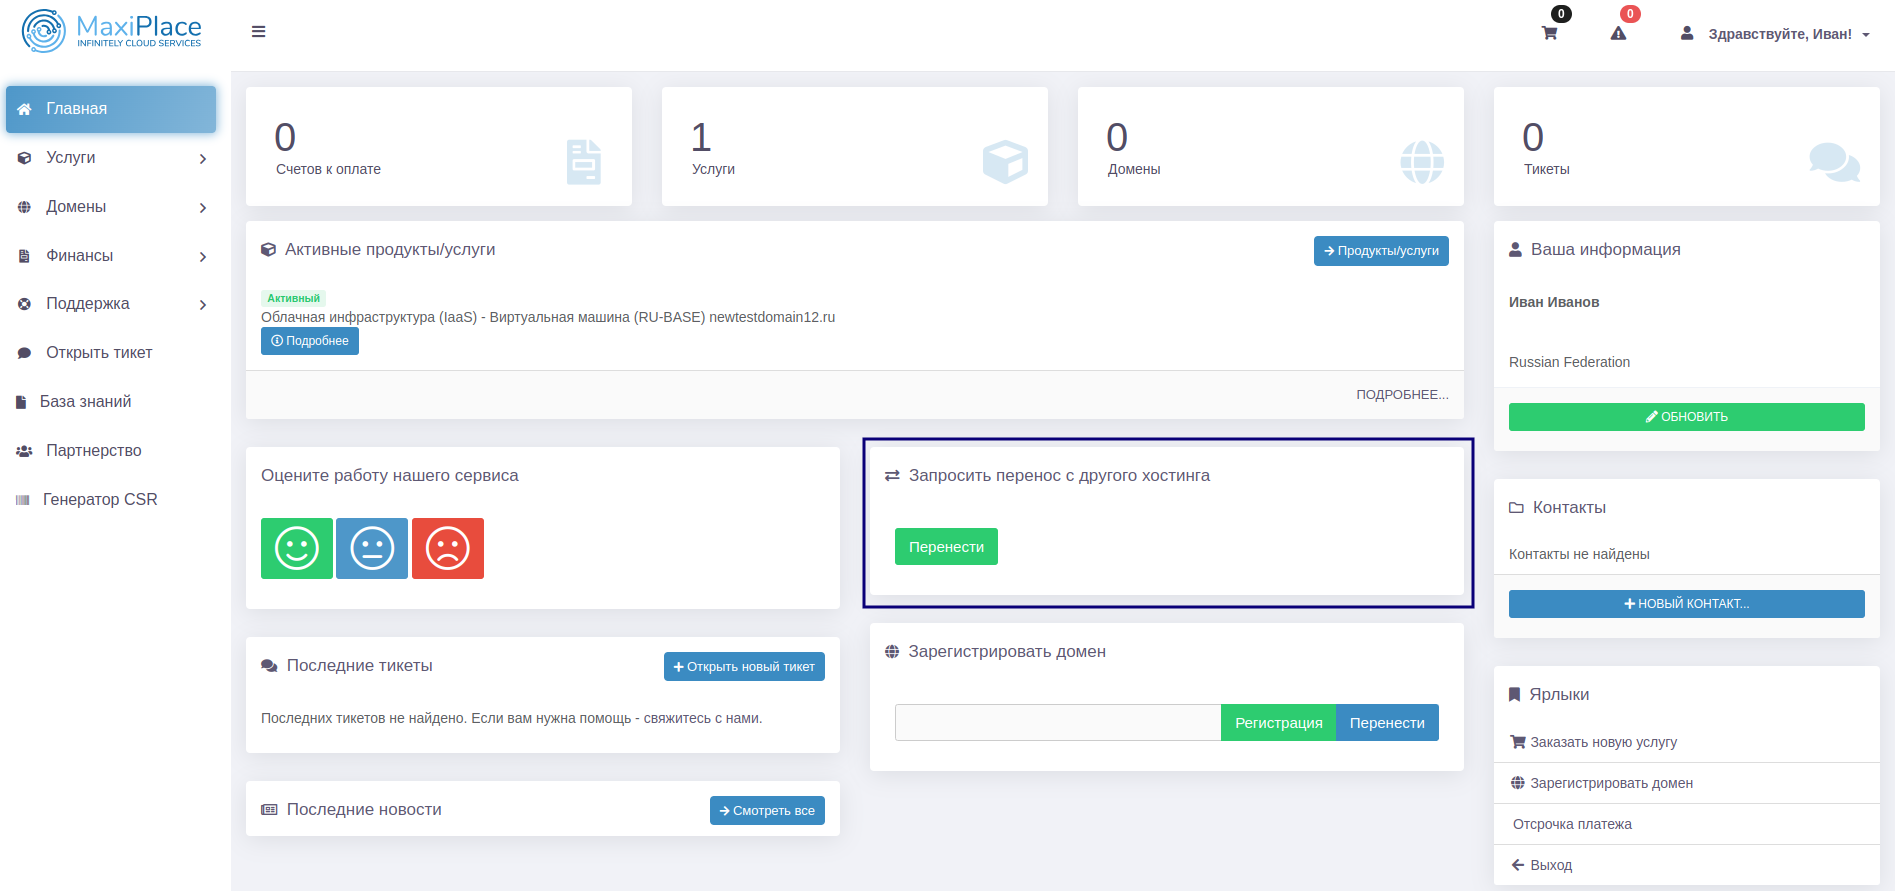Open the Счетов к оплате card

point(439,147)
